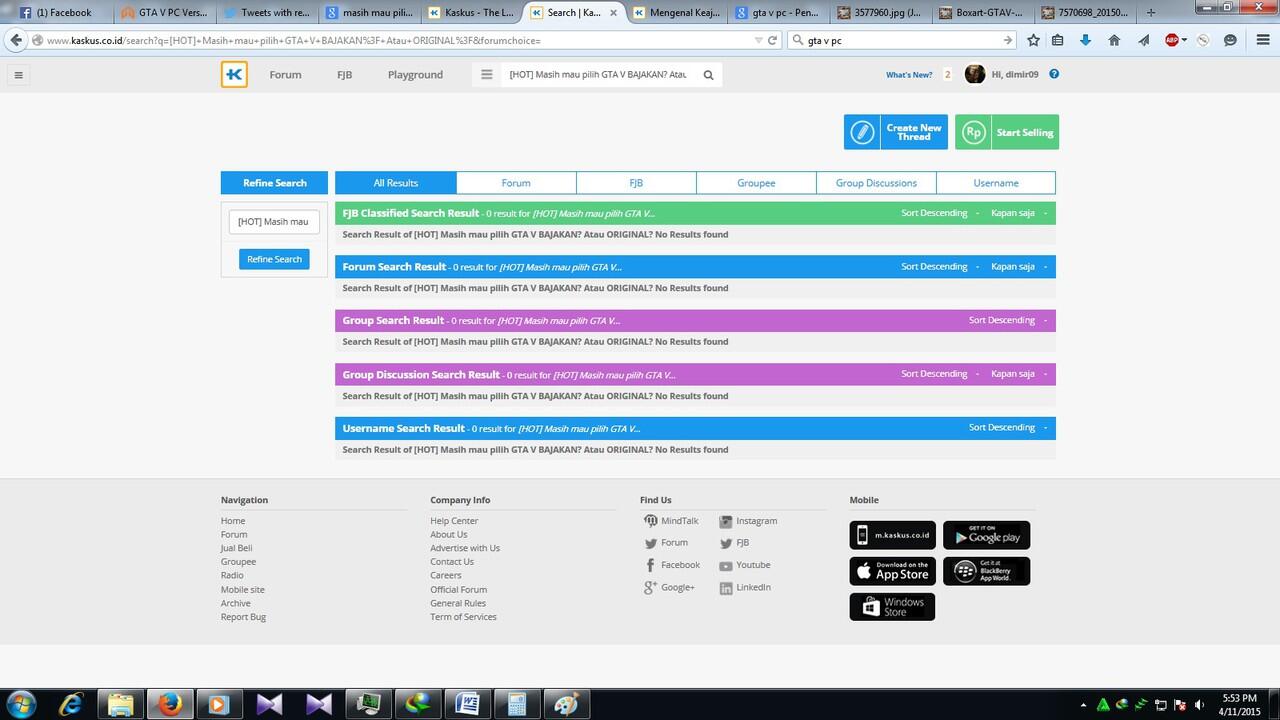This screenshot has width=1280, height=720.
Task: Switch to the Forum results tab
Action: [x=516, y=183]
